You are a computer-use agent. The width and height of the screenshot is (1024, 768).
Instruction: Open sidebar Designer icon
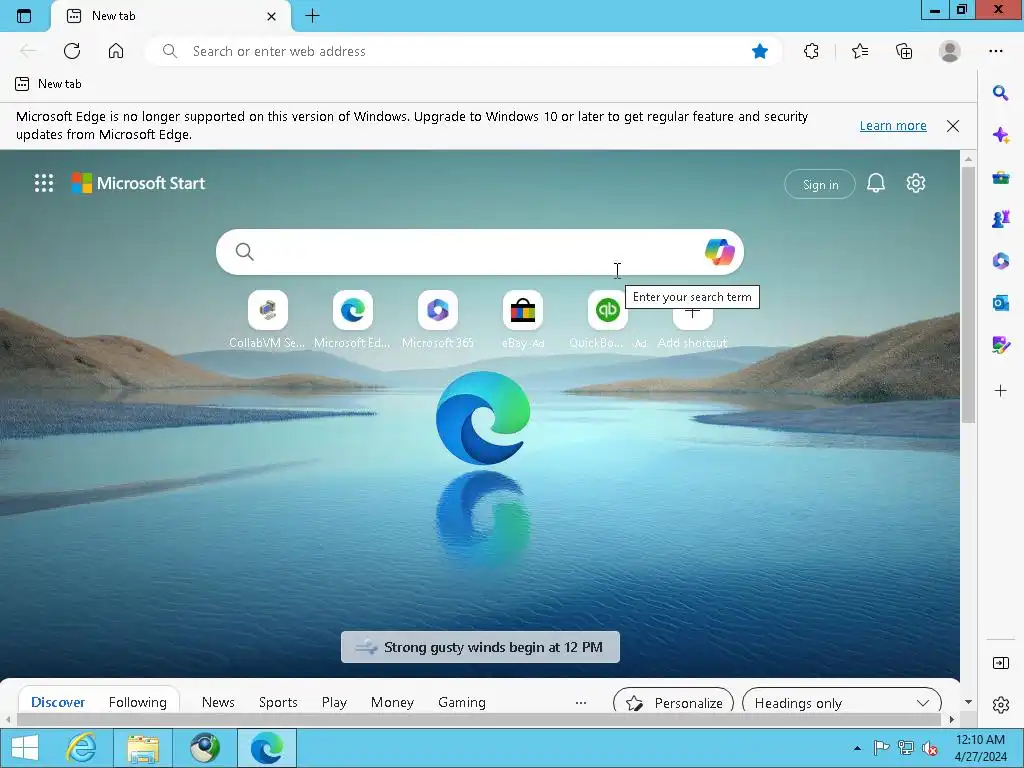[x=1000, y=345]
